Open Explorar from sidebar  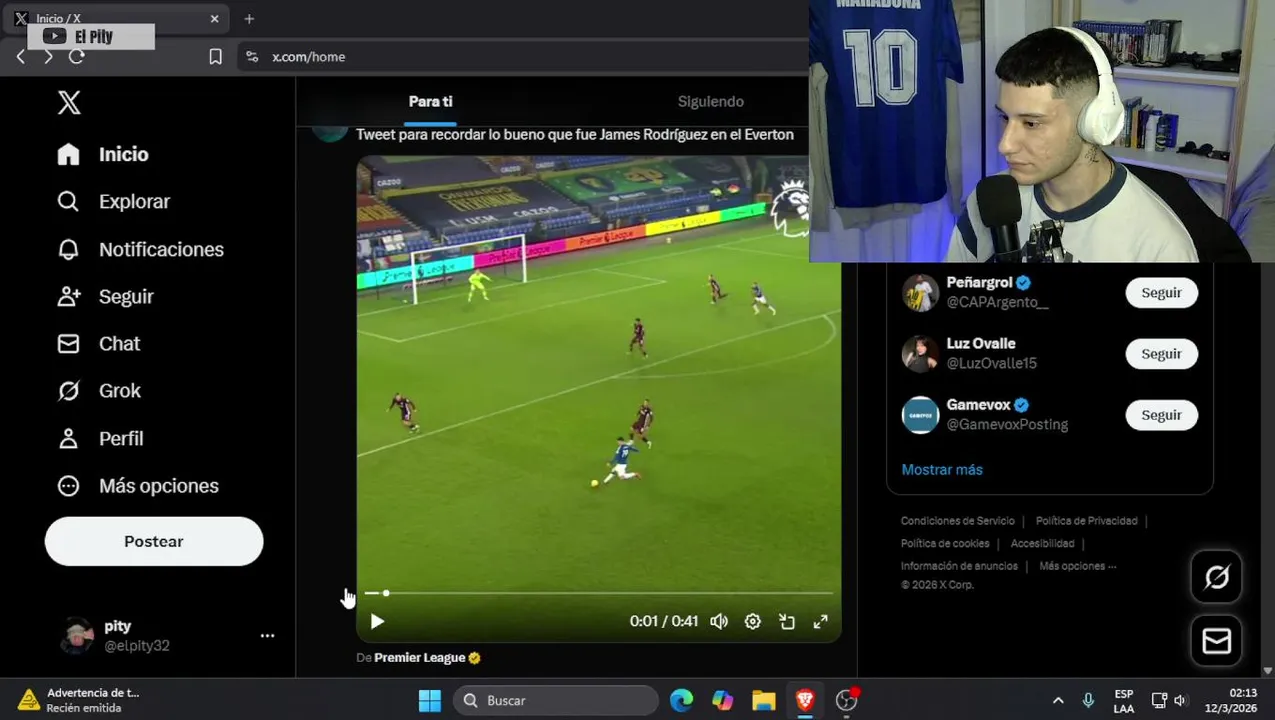[113, 201]
